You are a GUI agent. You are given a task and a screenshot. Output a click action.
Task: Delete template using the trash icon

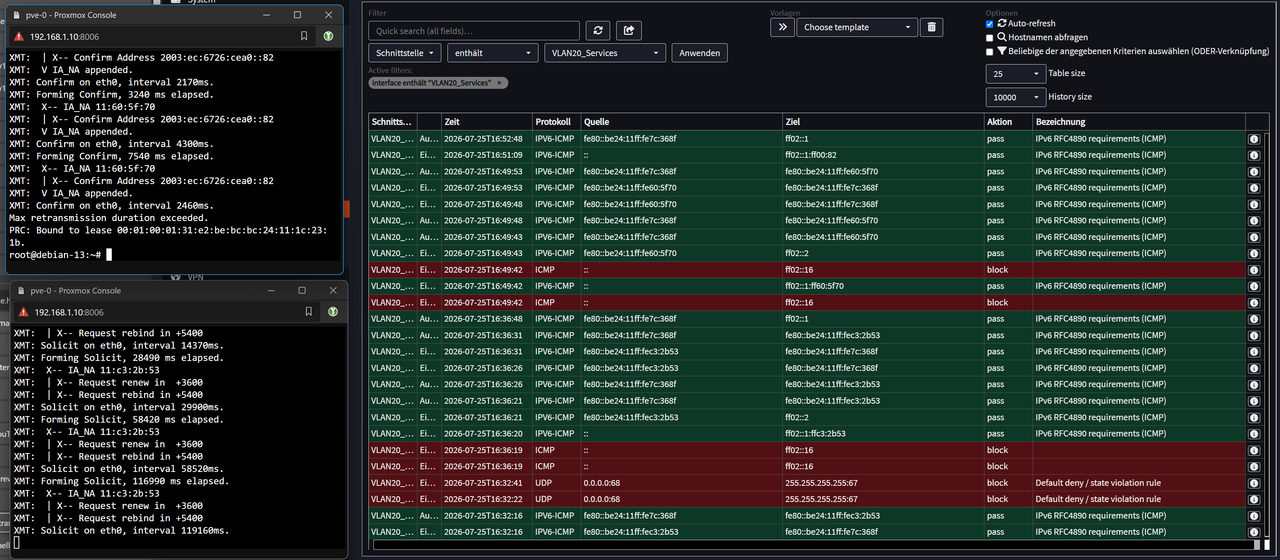tap(931, 28)
